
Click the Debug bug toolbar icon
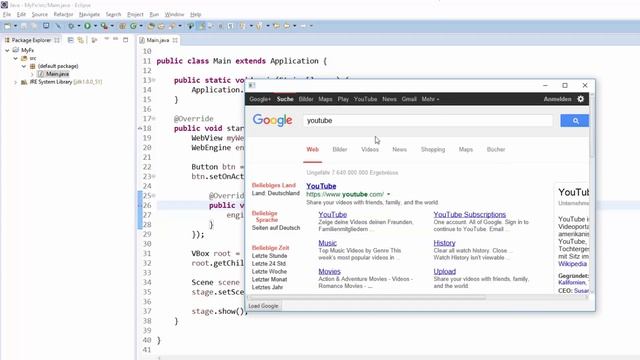pos(71,26)
